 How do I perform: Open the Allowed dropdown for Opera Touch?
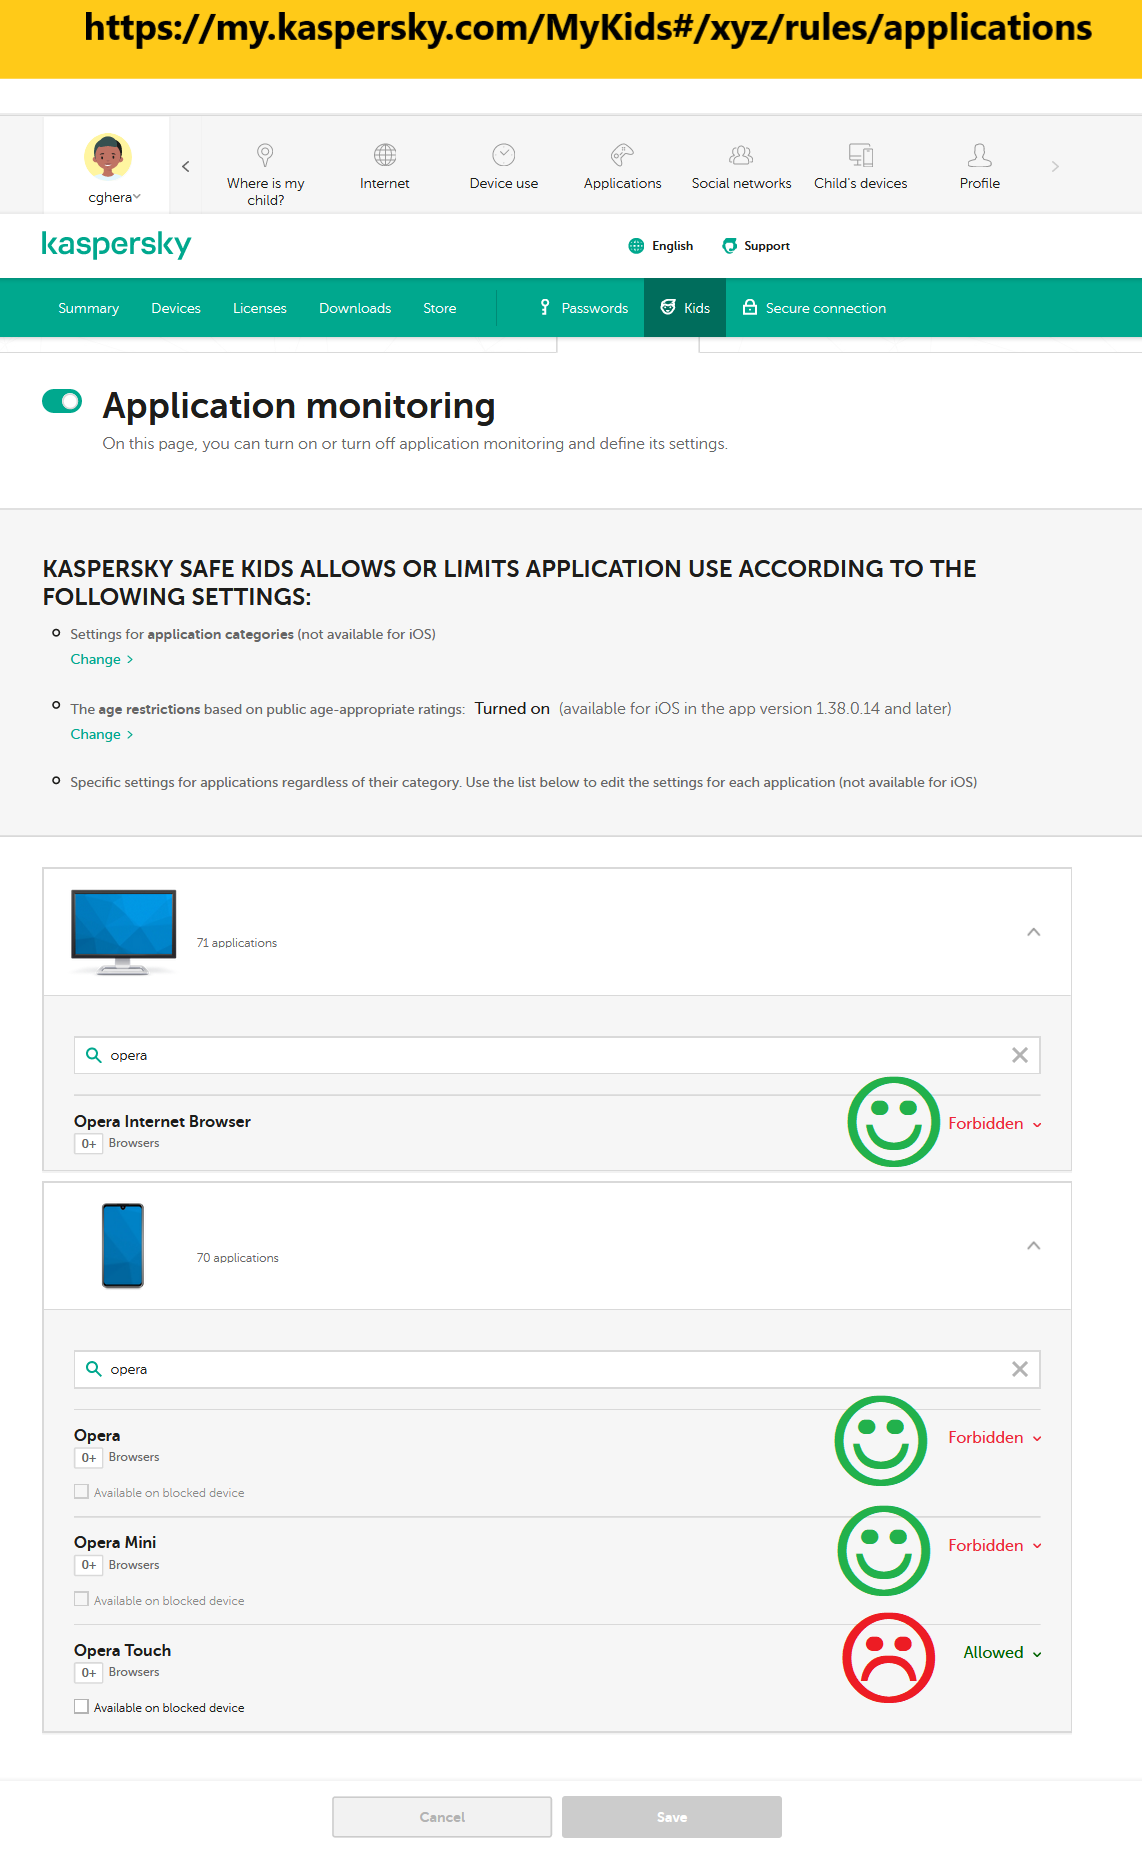click(1002, 1652)
